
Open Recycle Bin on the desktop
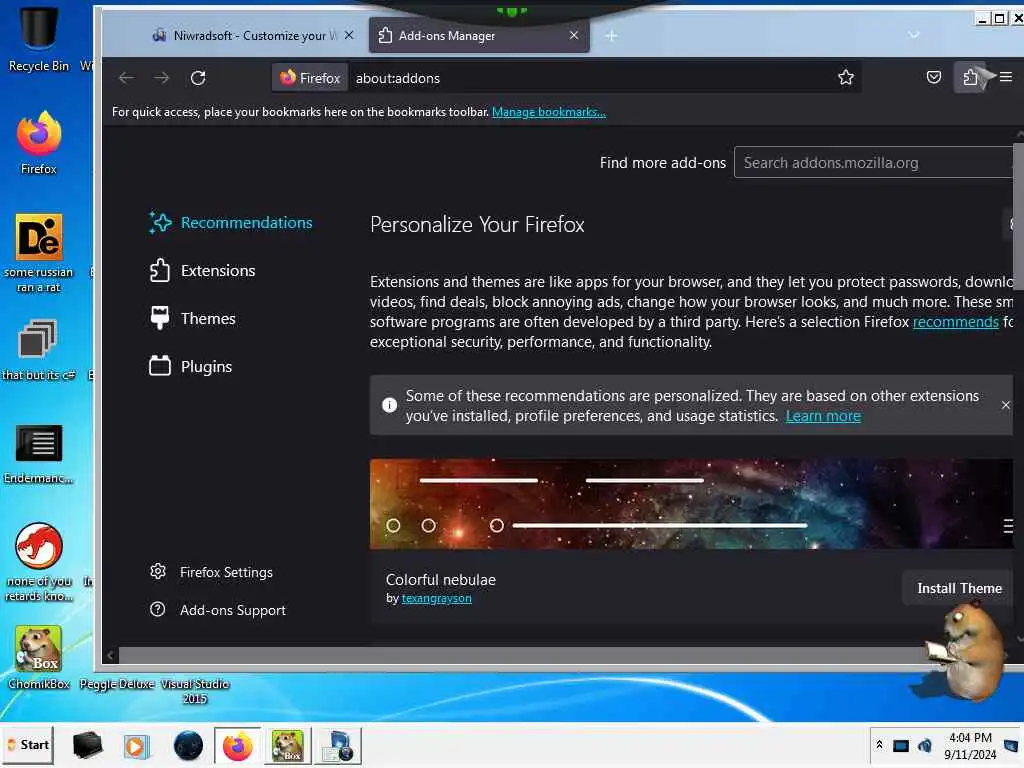pos(39,39)
